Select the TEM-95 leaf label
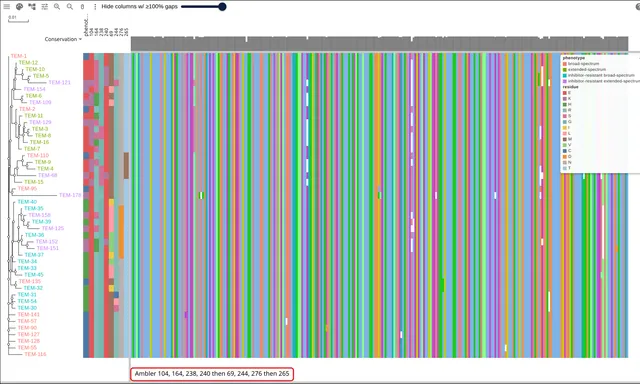This screenshot has width=640, height=384. tap(27, 189)
